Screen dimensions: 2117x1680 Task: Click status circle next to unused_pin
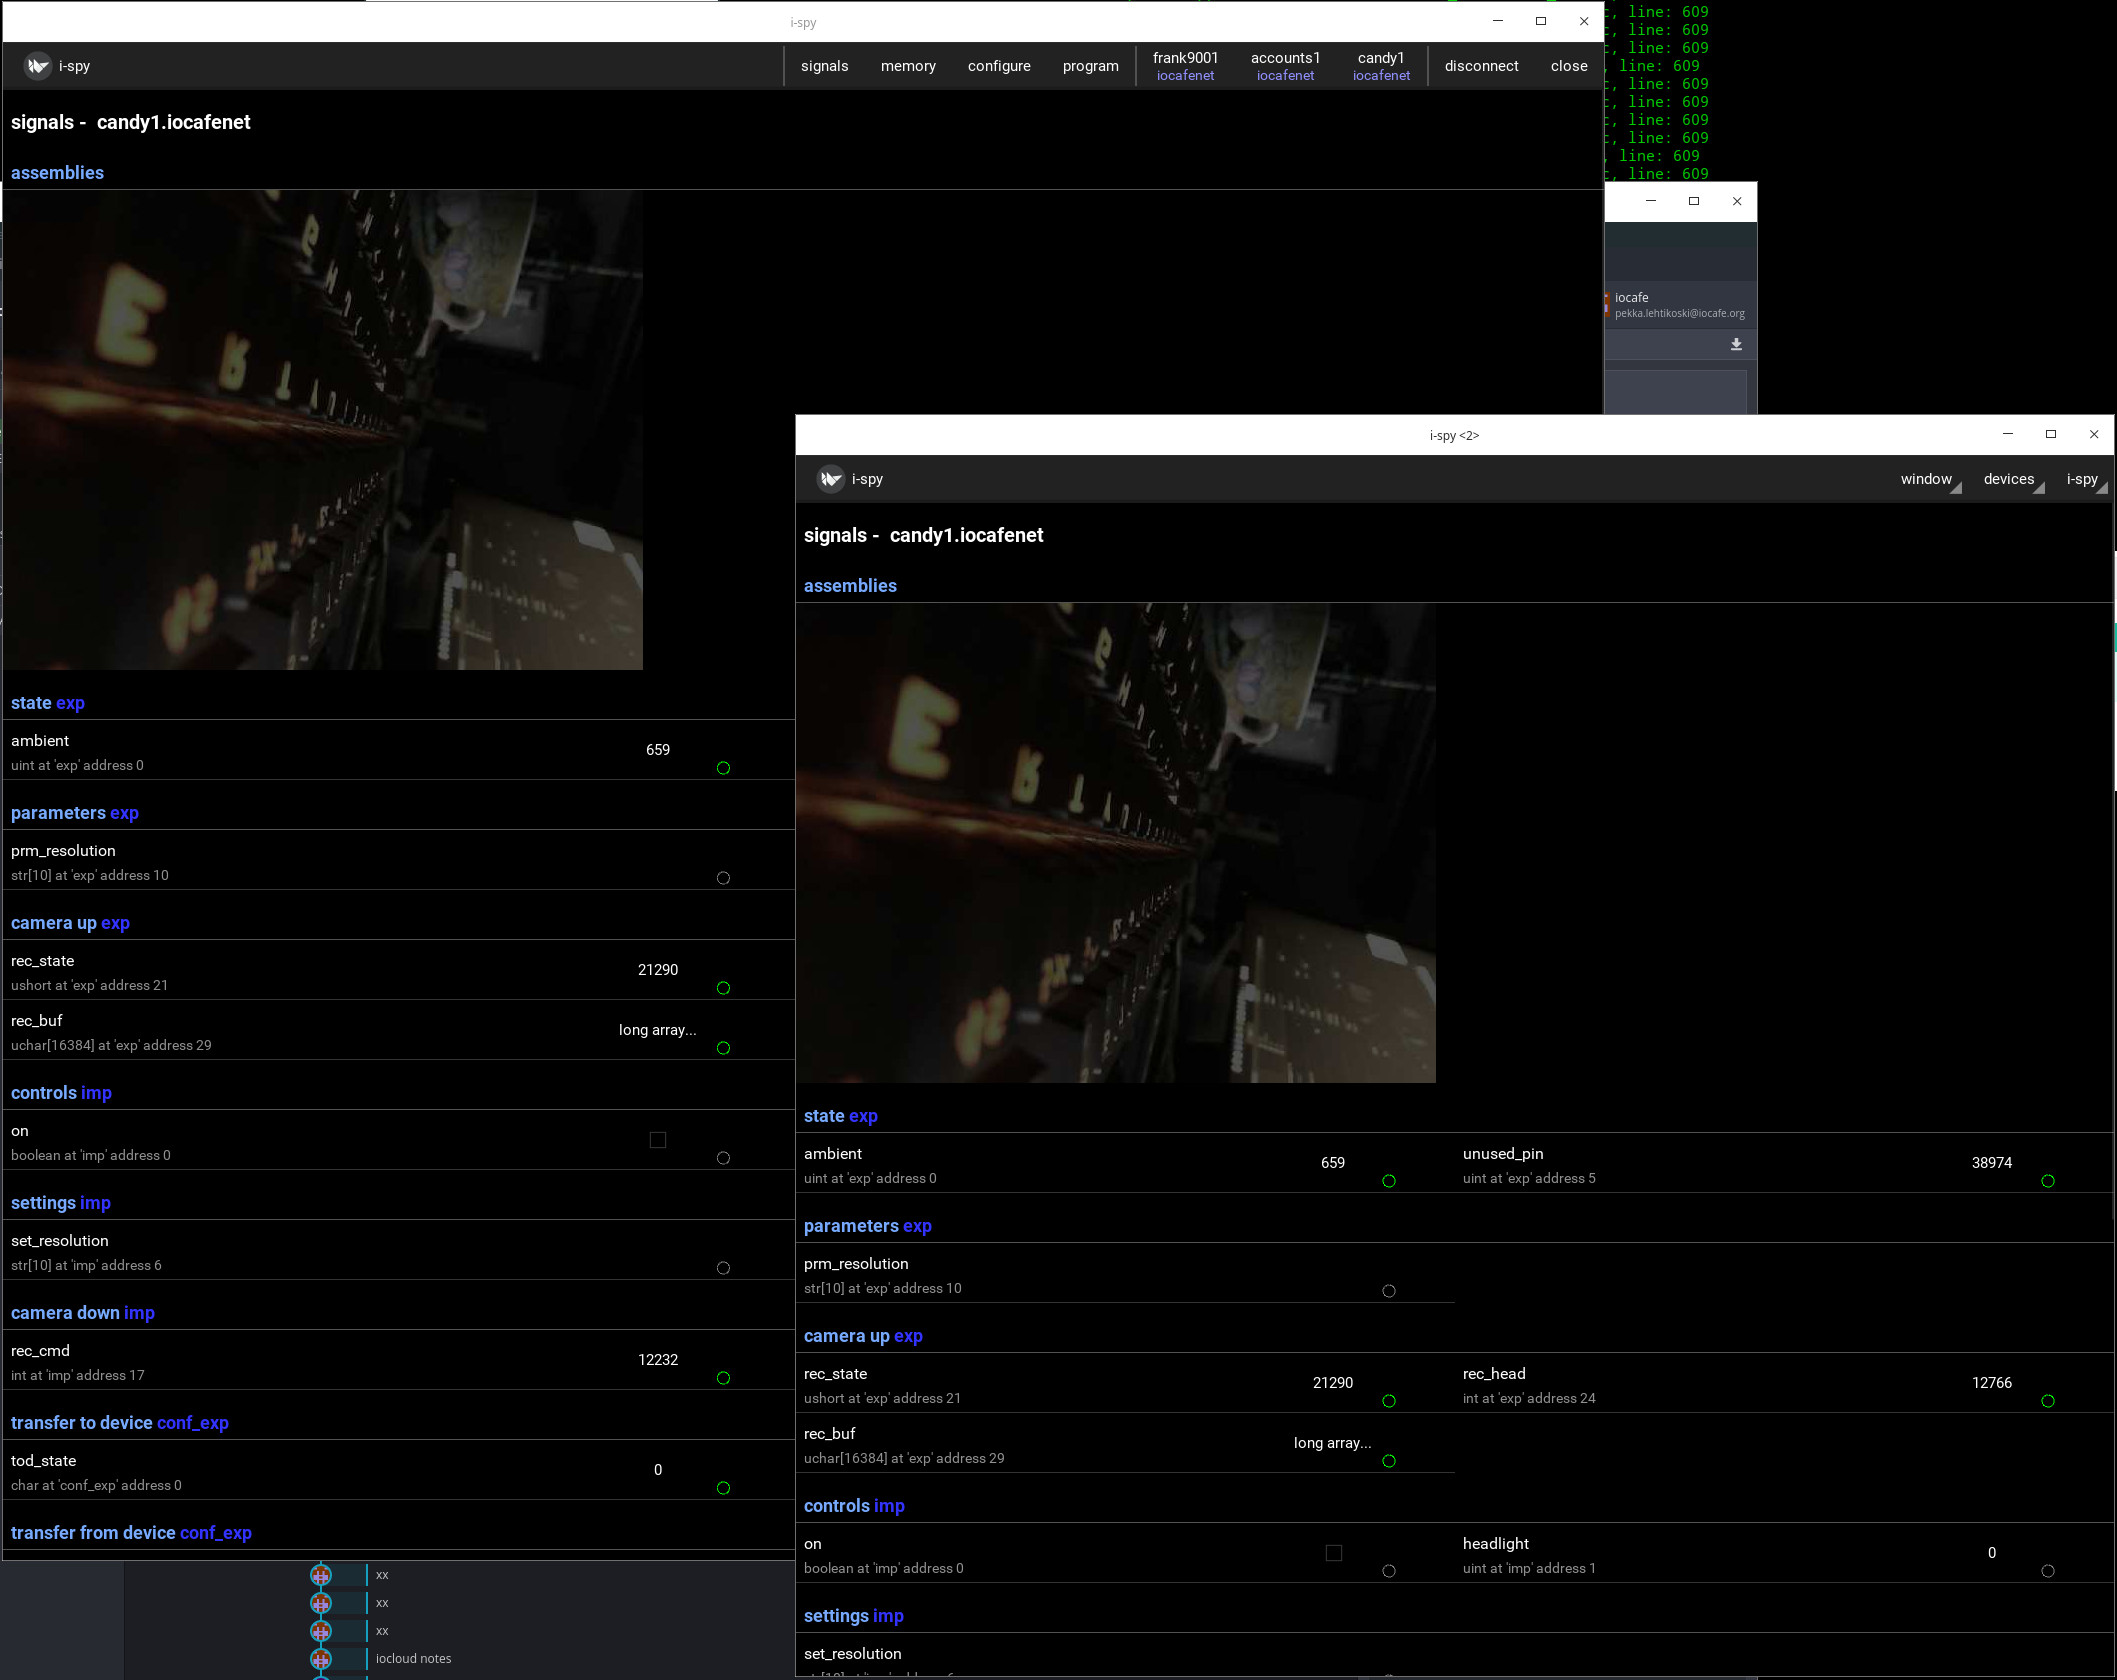(x=2047, y=1181)
